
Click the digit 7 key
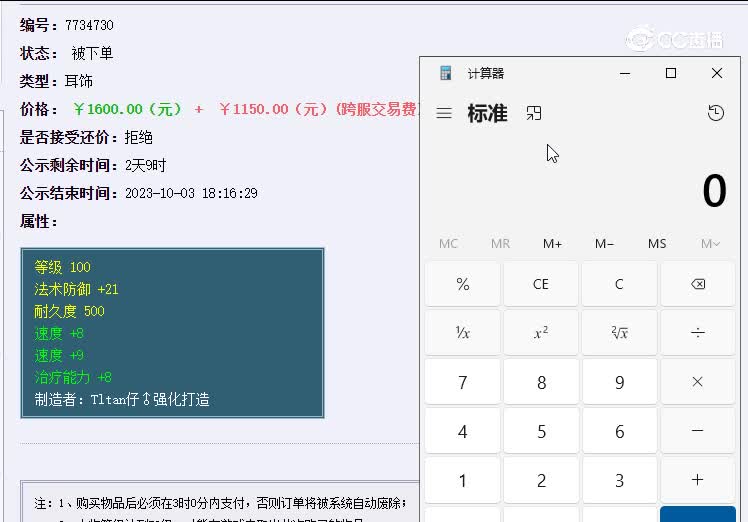tap(462, 382)
